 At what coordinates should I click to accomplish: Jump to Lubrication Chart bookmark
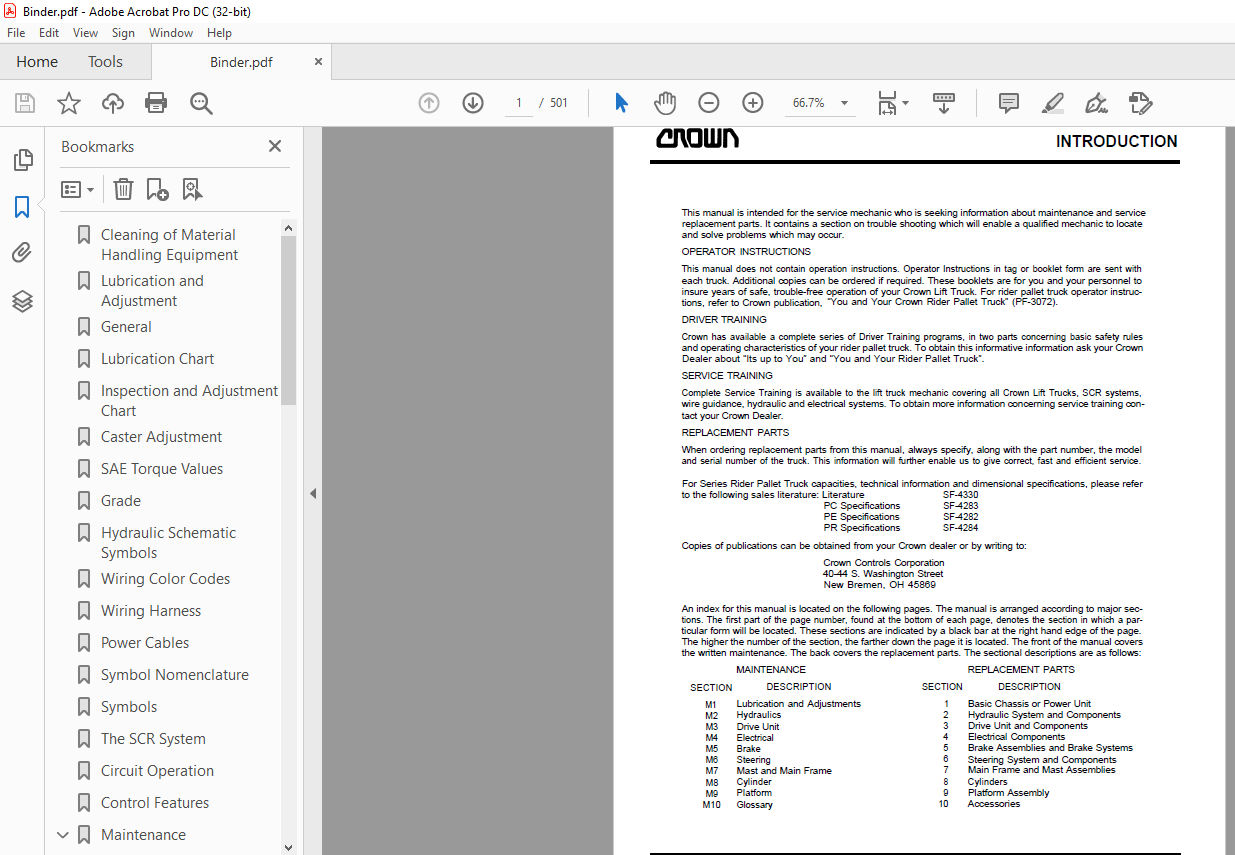[157, 359]
